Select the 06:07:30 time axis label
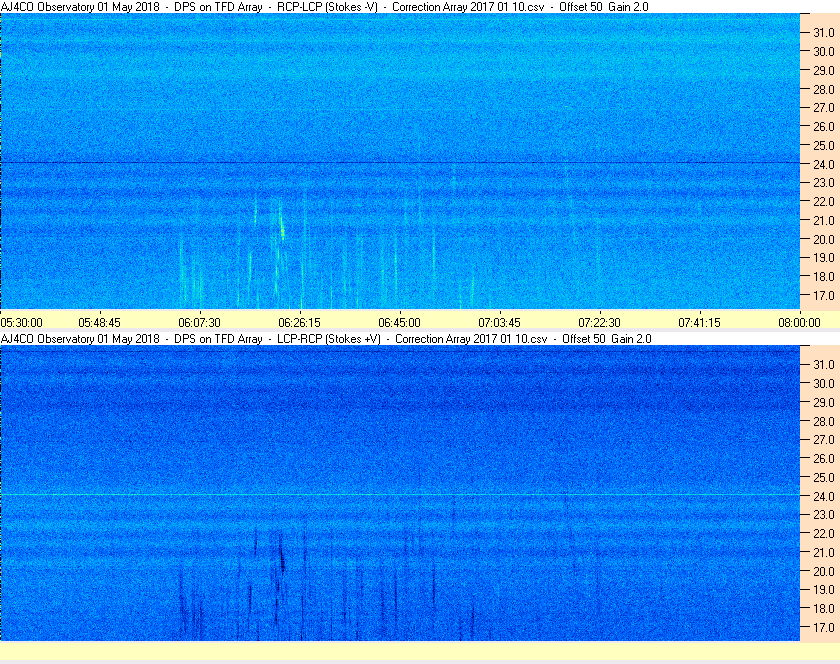This screenshot has height=664, width=840. tap(199, 323)
